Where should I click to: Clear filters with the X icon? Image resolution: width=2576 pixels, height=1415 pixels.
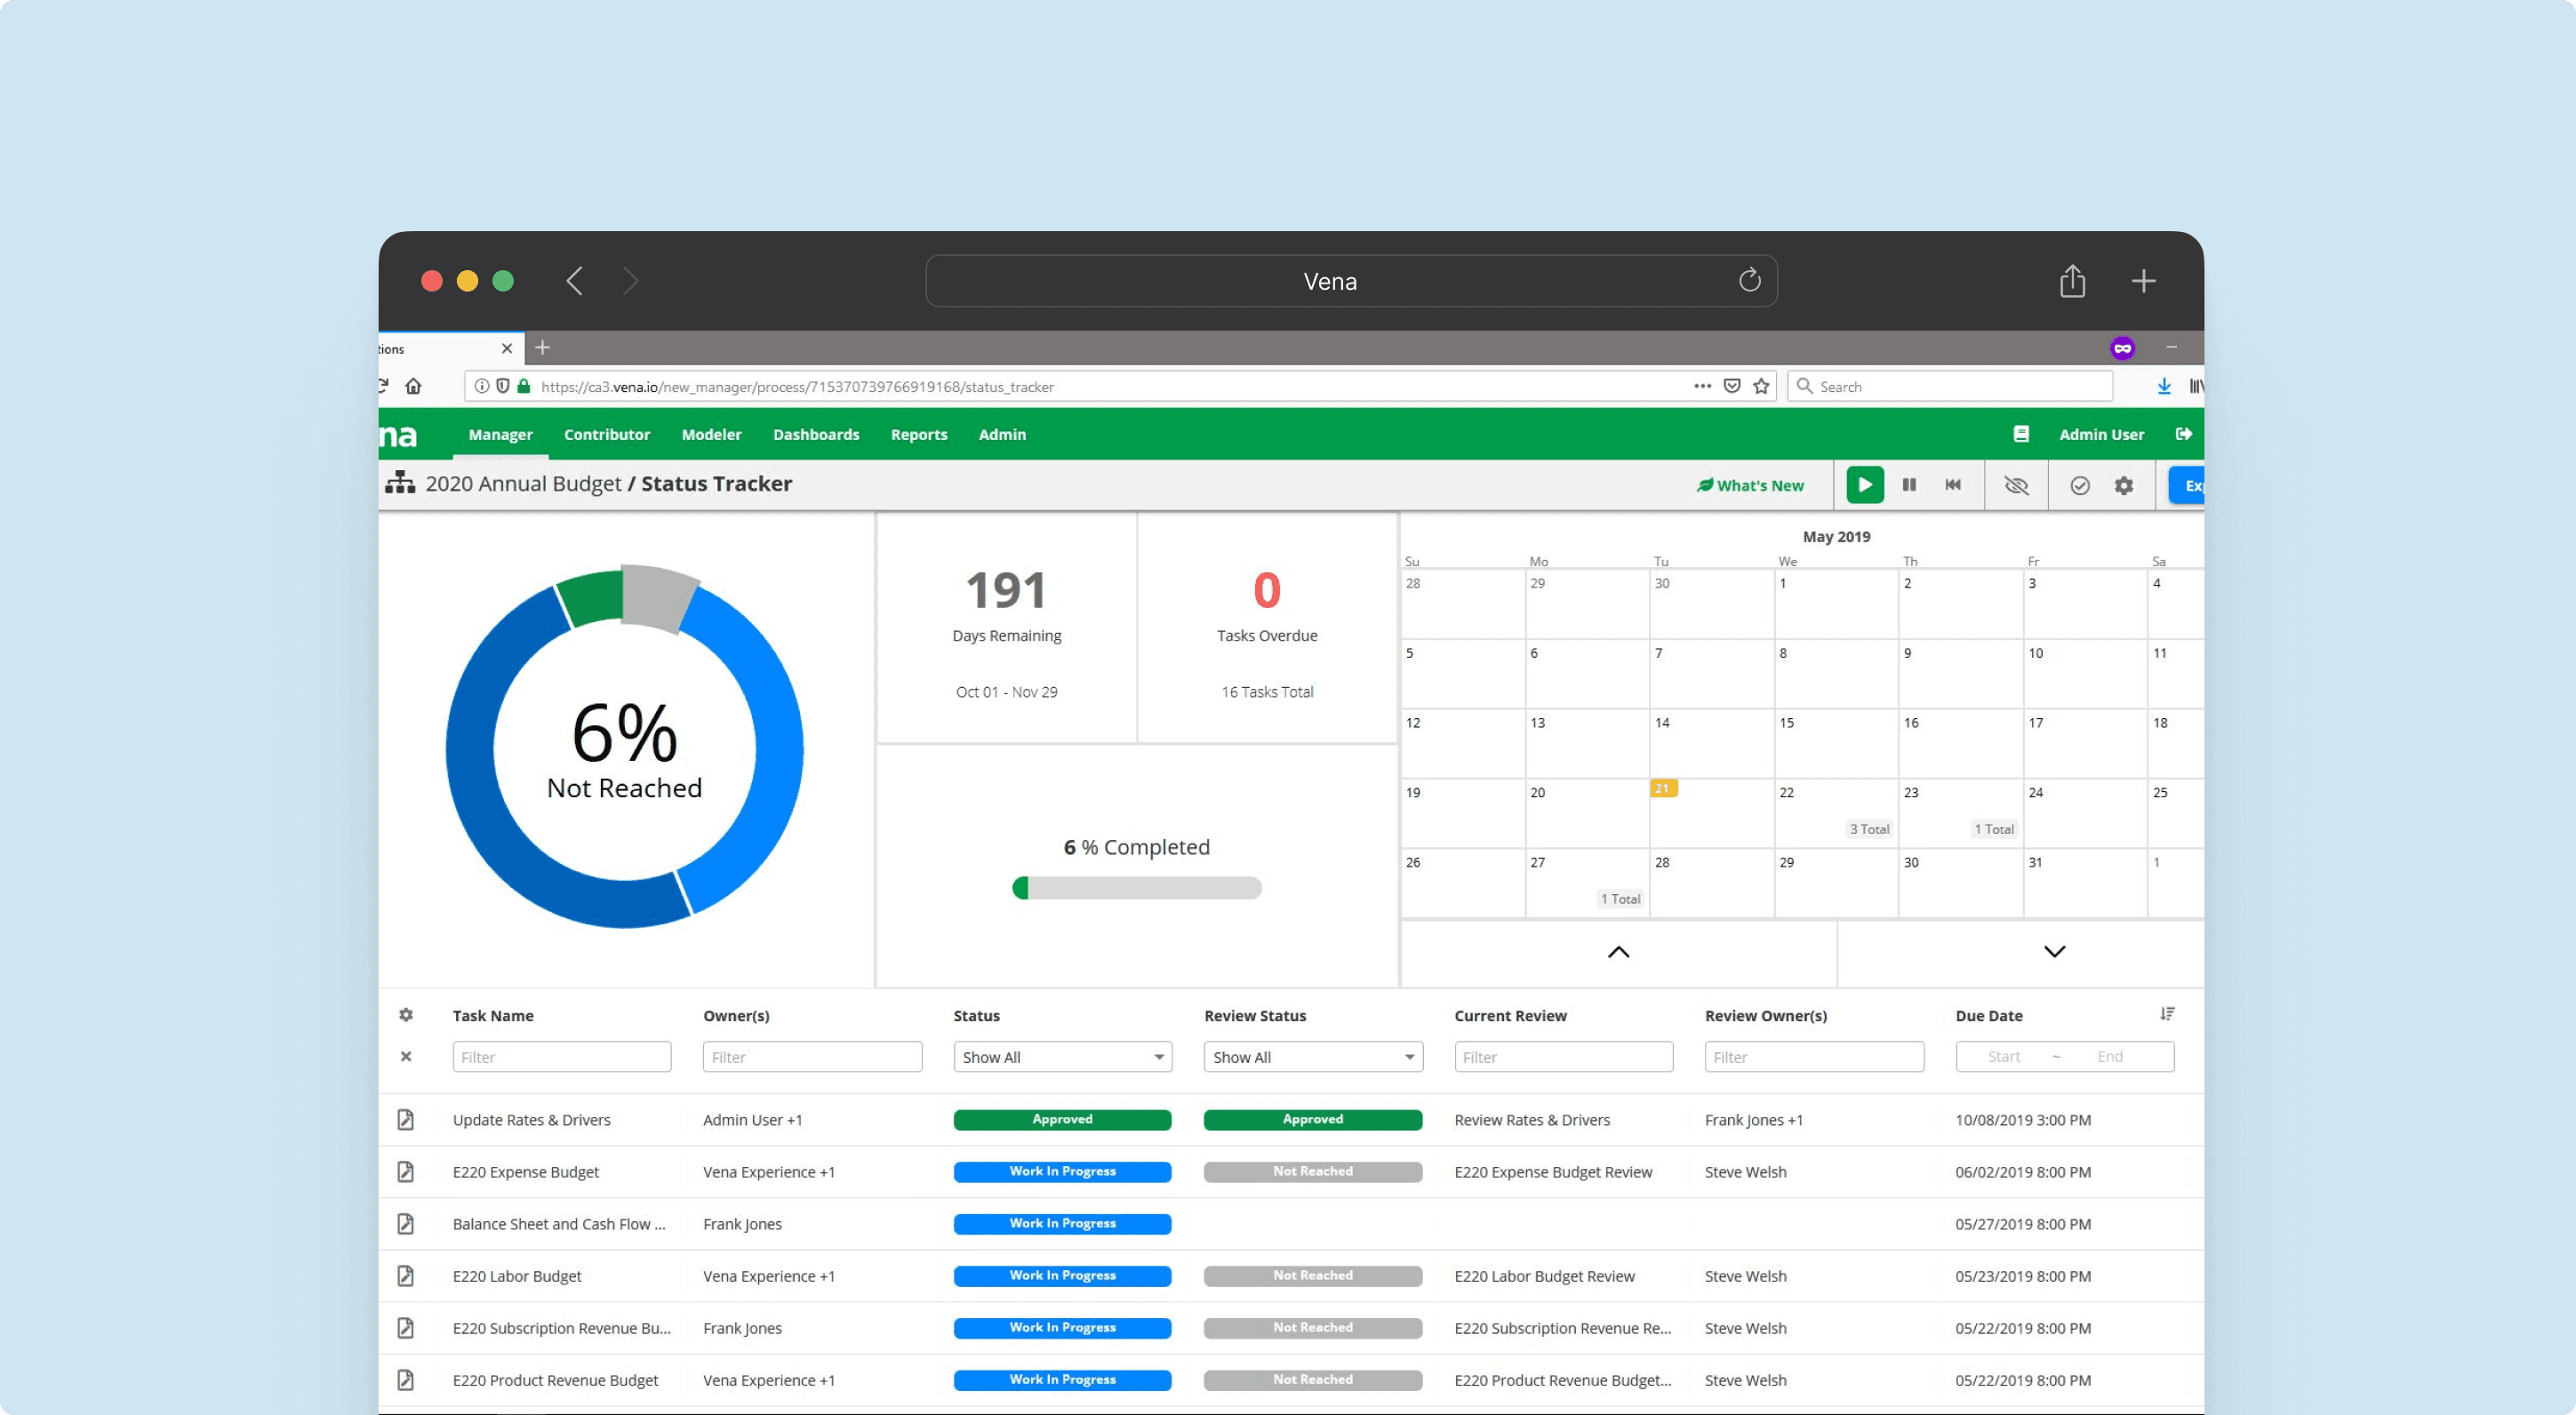click(x=405, y=1056)
